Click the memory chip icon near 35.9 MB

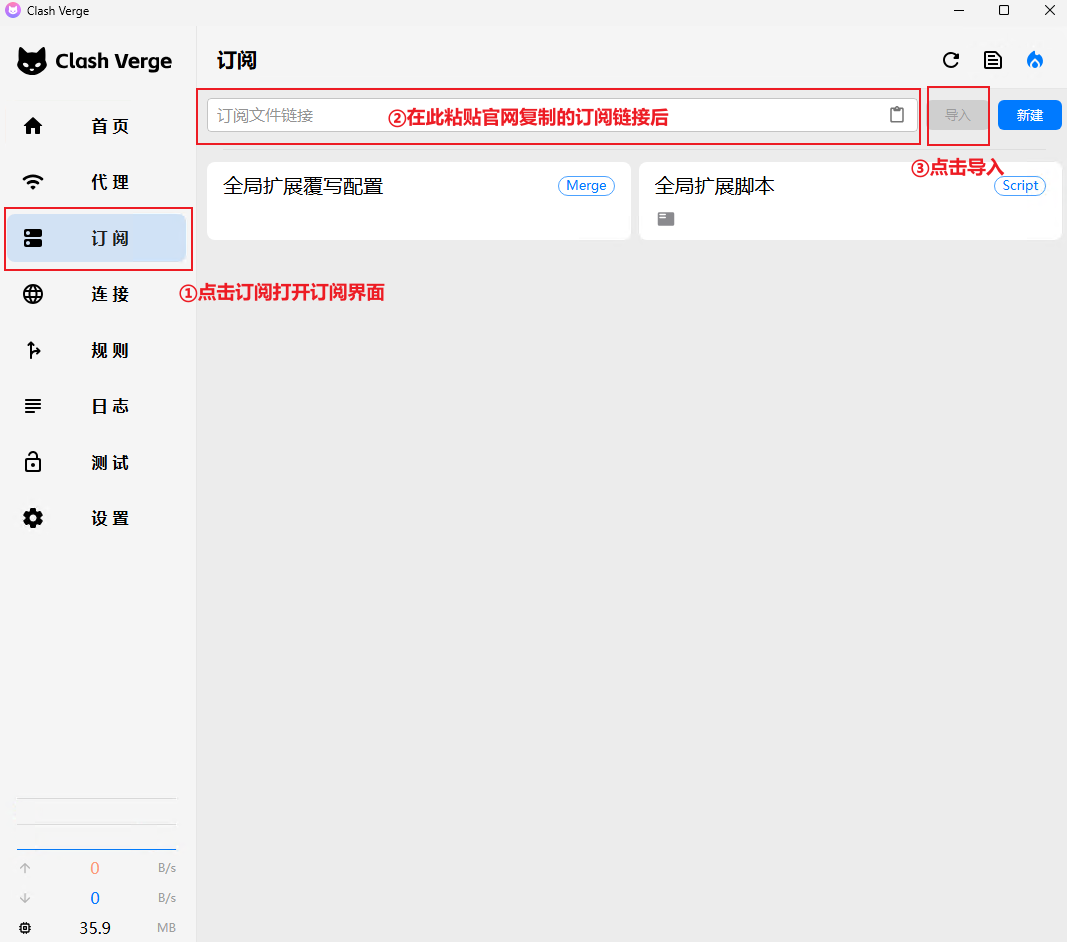point(25,928)
